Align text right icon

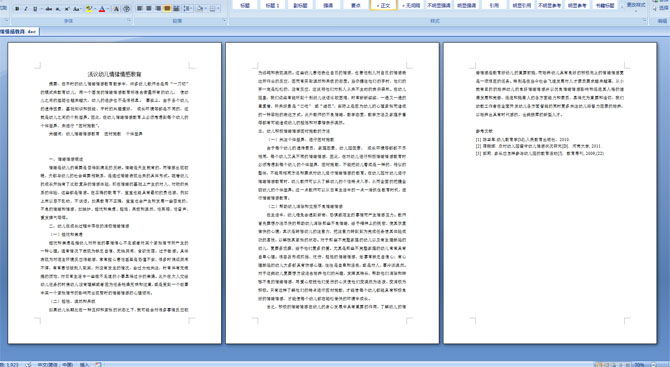pyautogui.click(x=158, y=8)
